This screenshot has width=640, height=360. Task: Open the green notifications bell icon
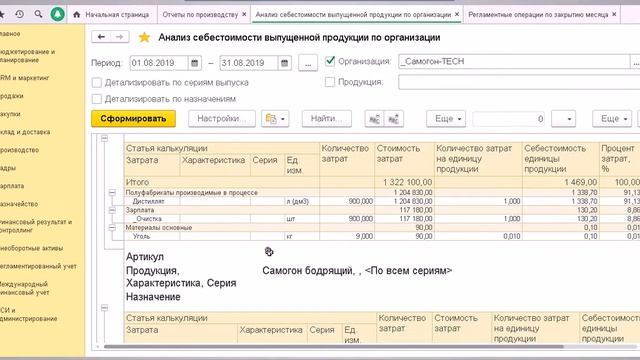tap(58, 14)
